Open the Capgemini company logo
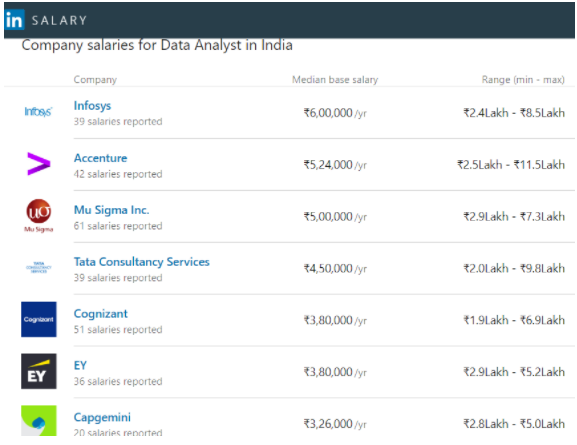 point(39,420)
